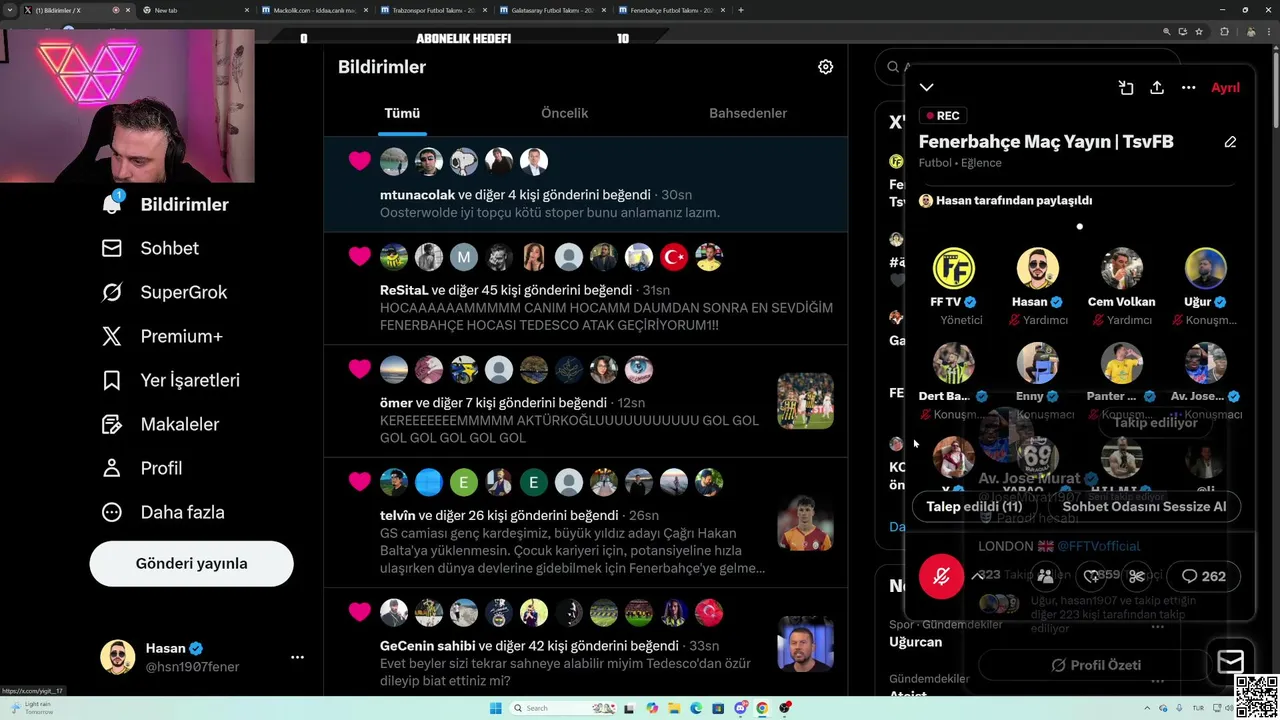Viewport: 1280px width, 720px height.
Task: Open Premium+ in sidebar
Action: pos(162,336)
